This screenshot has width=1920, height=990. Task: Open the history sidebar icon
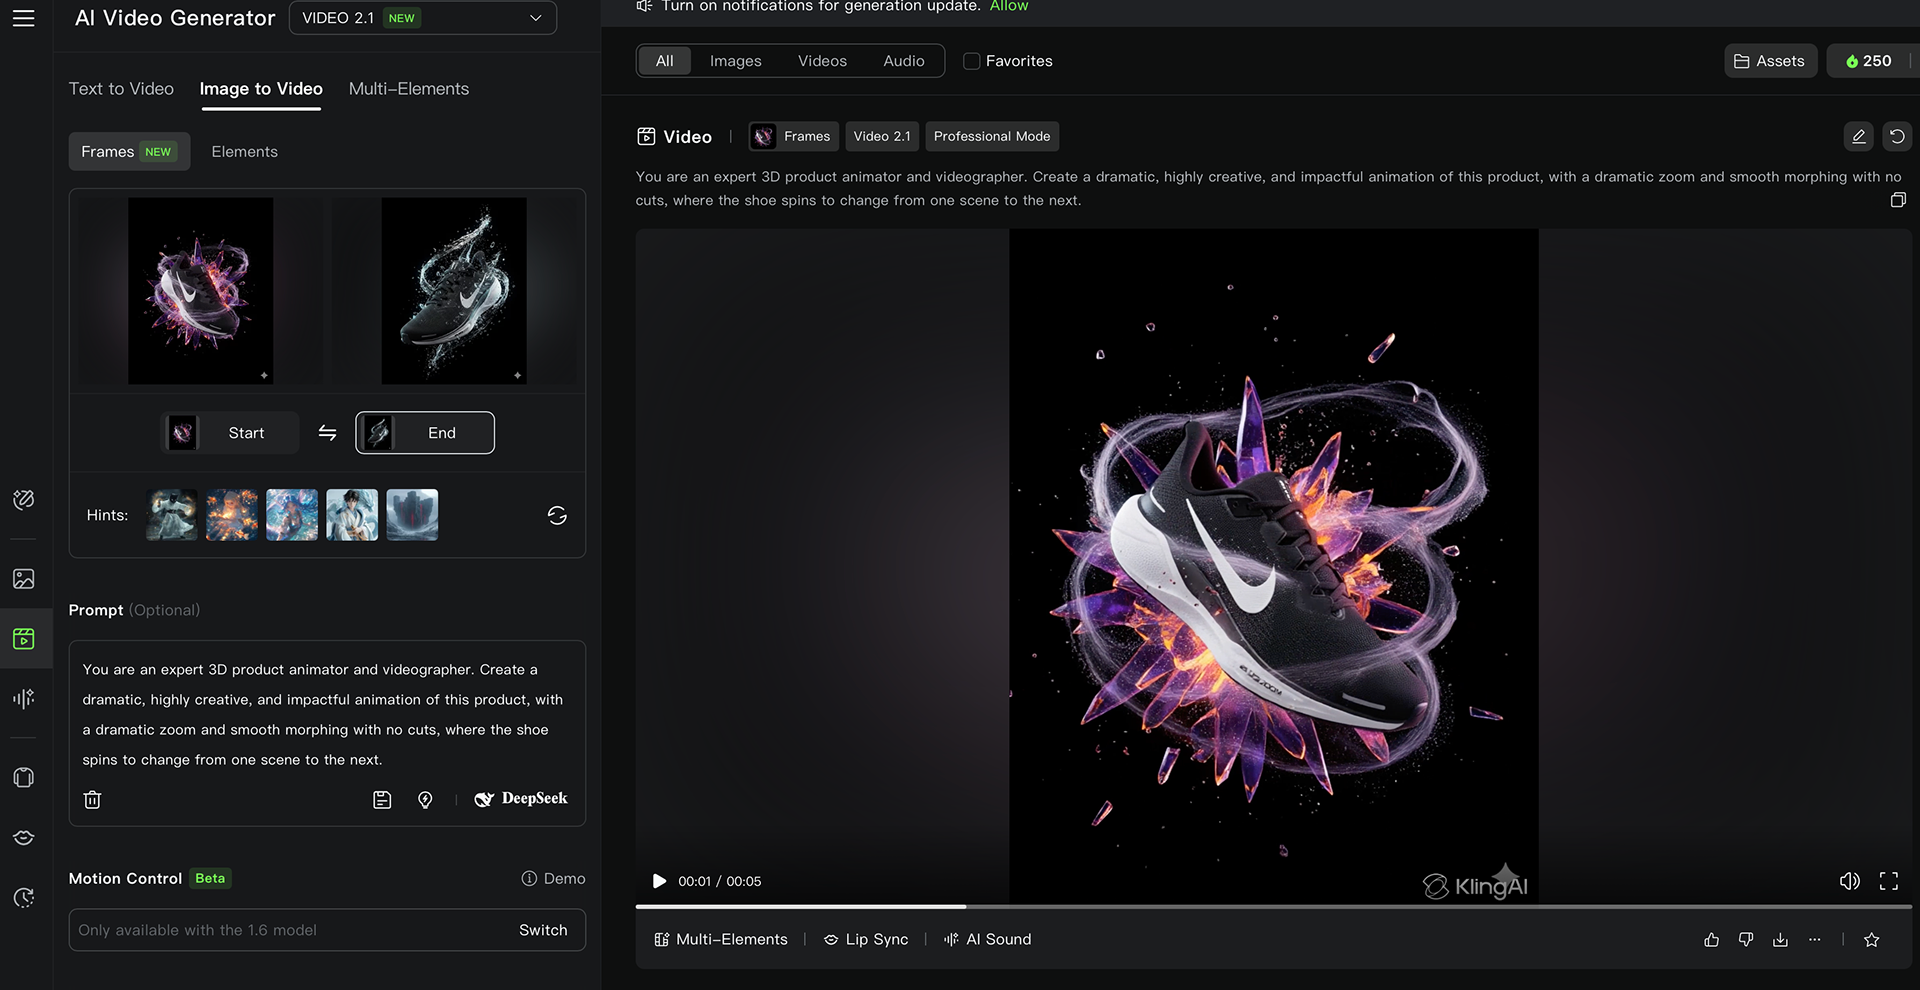24,897
